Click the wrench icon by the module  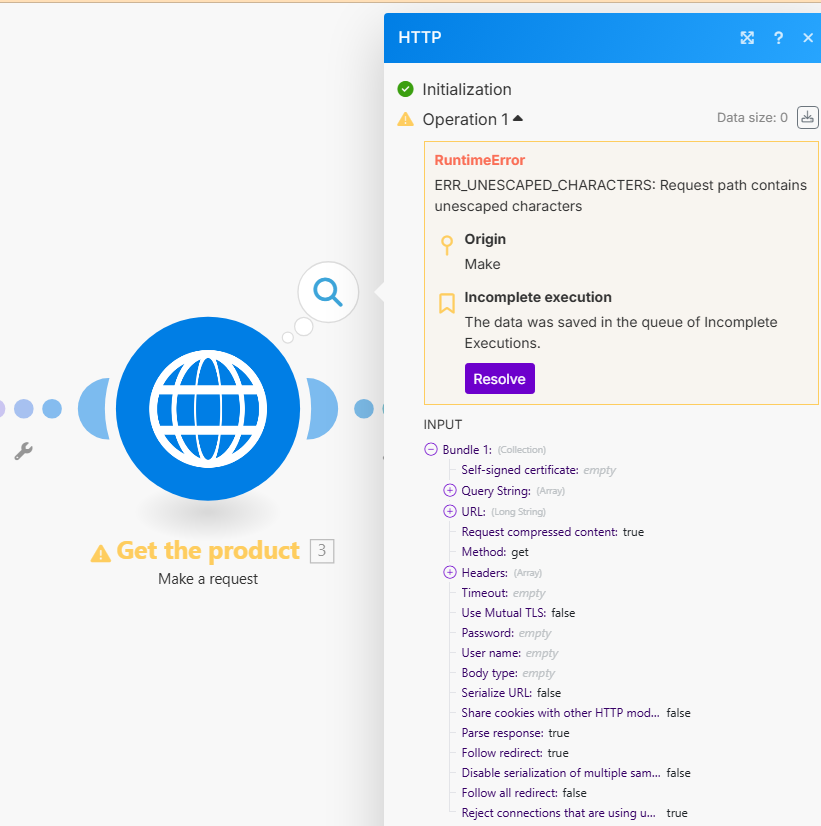23,451
